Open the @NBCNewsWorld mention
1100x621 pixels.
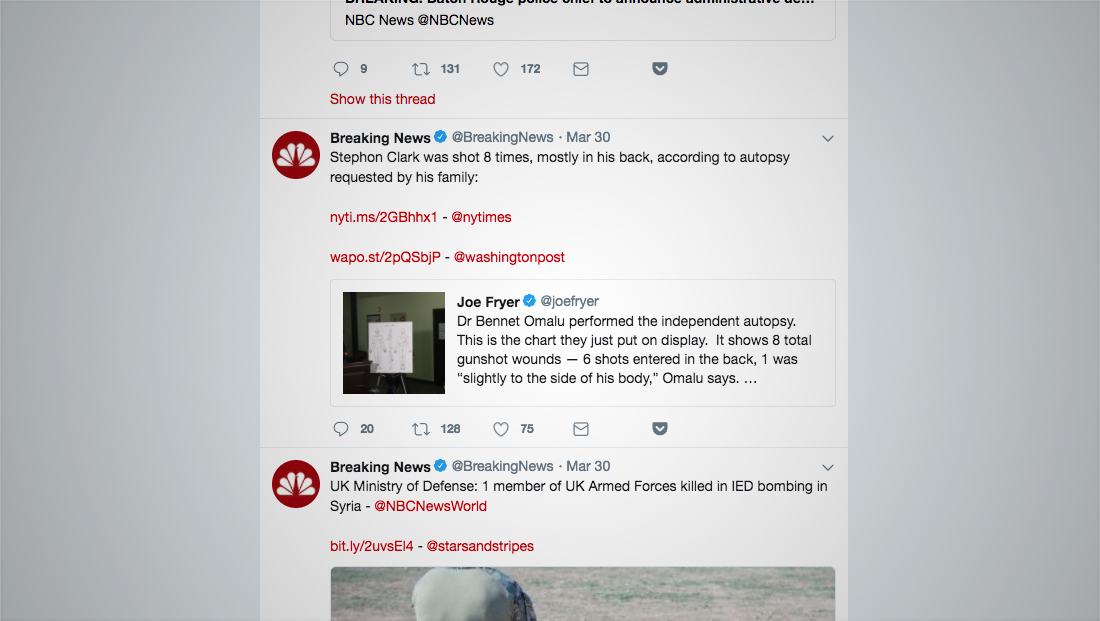[x=430, y=506]
